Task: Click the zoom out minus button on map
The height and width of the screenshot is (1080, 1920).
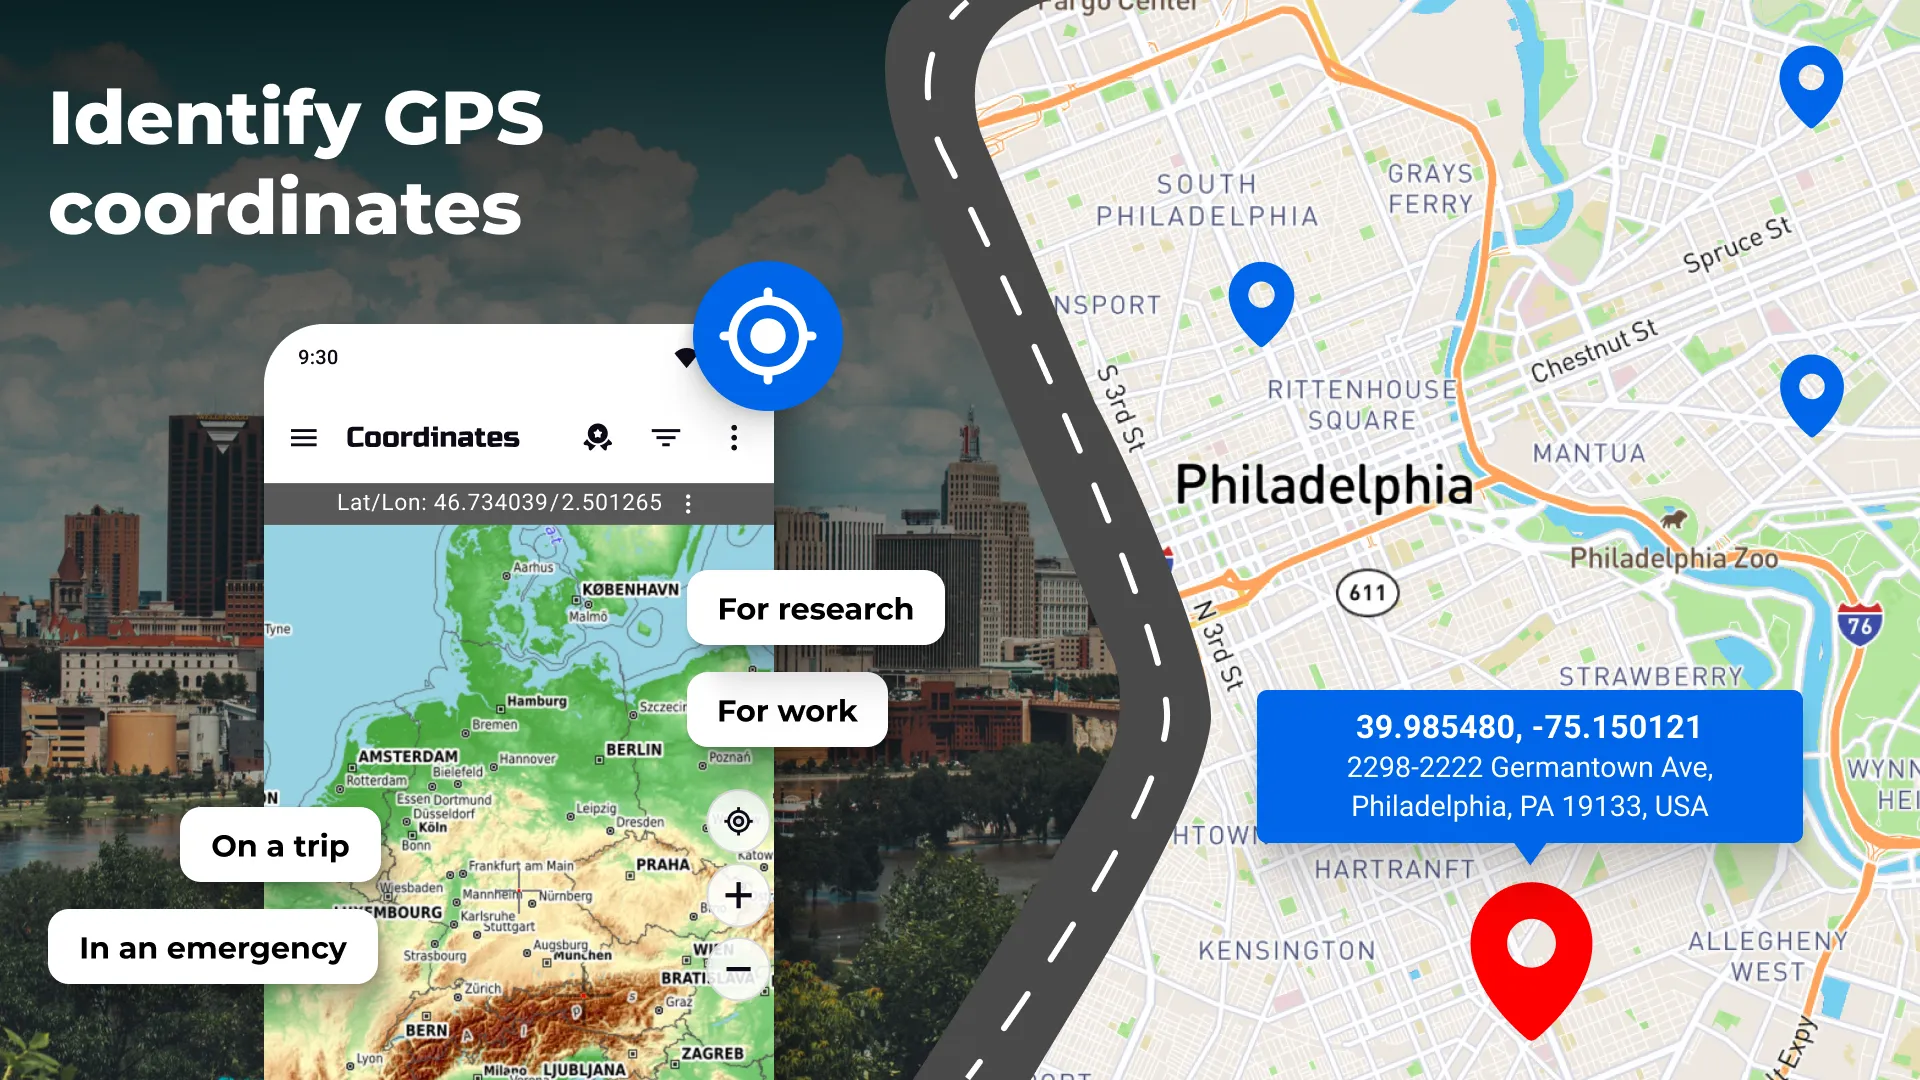Action: click(737, 967)
